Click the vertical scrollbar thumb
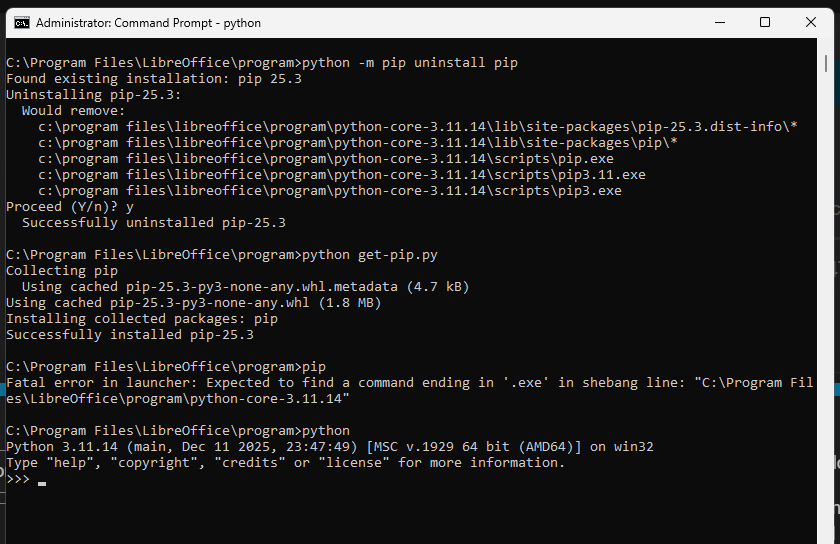Image resolution: width=840 pixels, height=544 pixels. point(826,62)
